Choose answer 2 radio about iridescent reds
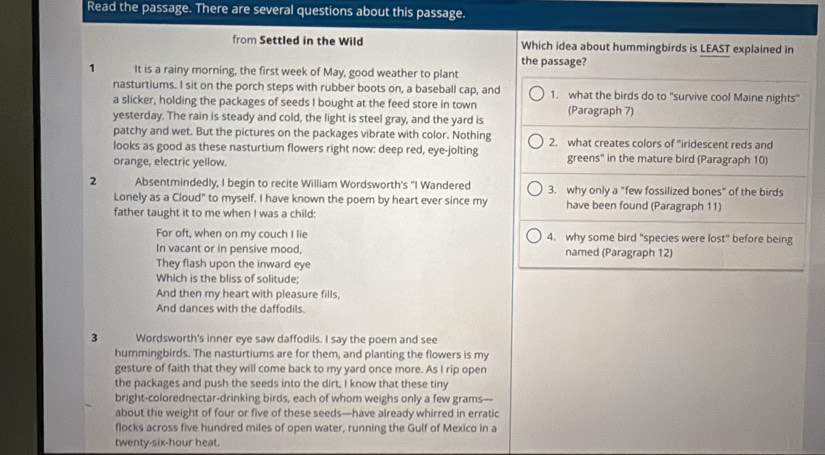 point(535,142)
